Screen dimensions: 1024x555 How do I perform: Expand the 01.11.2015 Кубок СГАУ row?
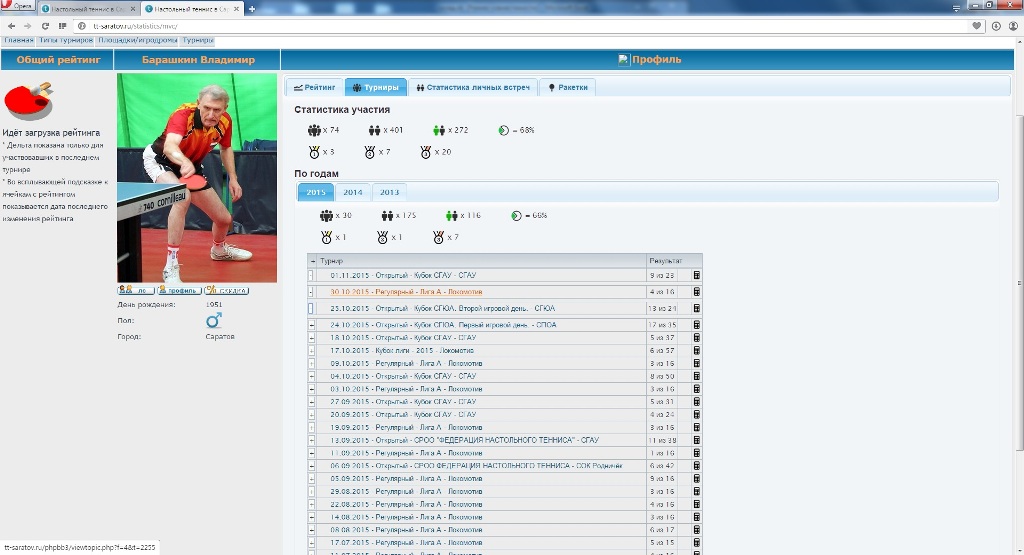tap(312, 276)
